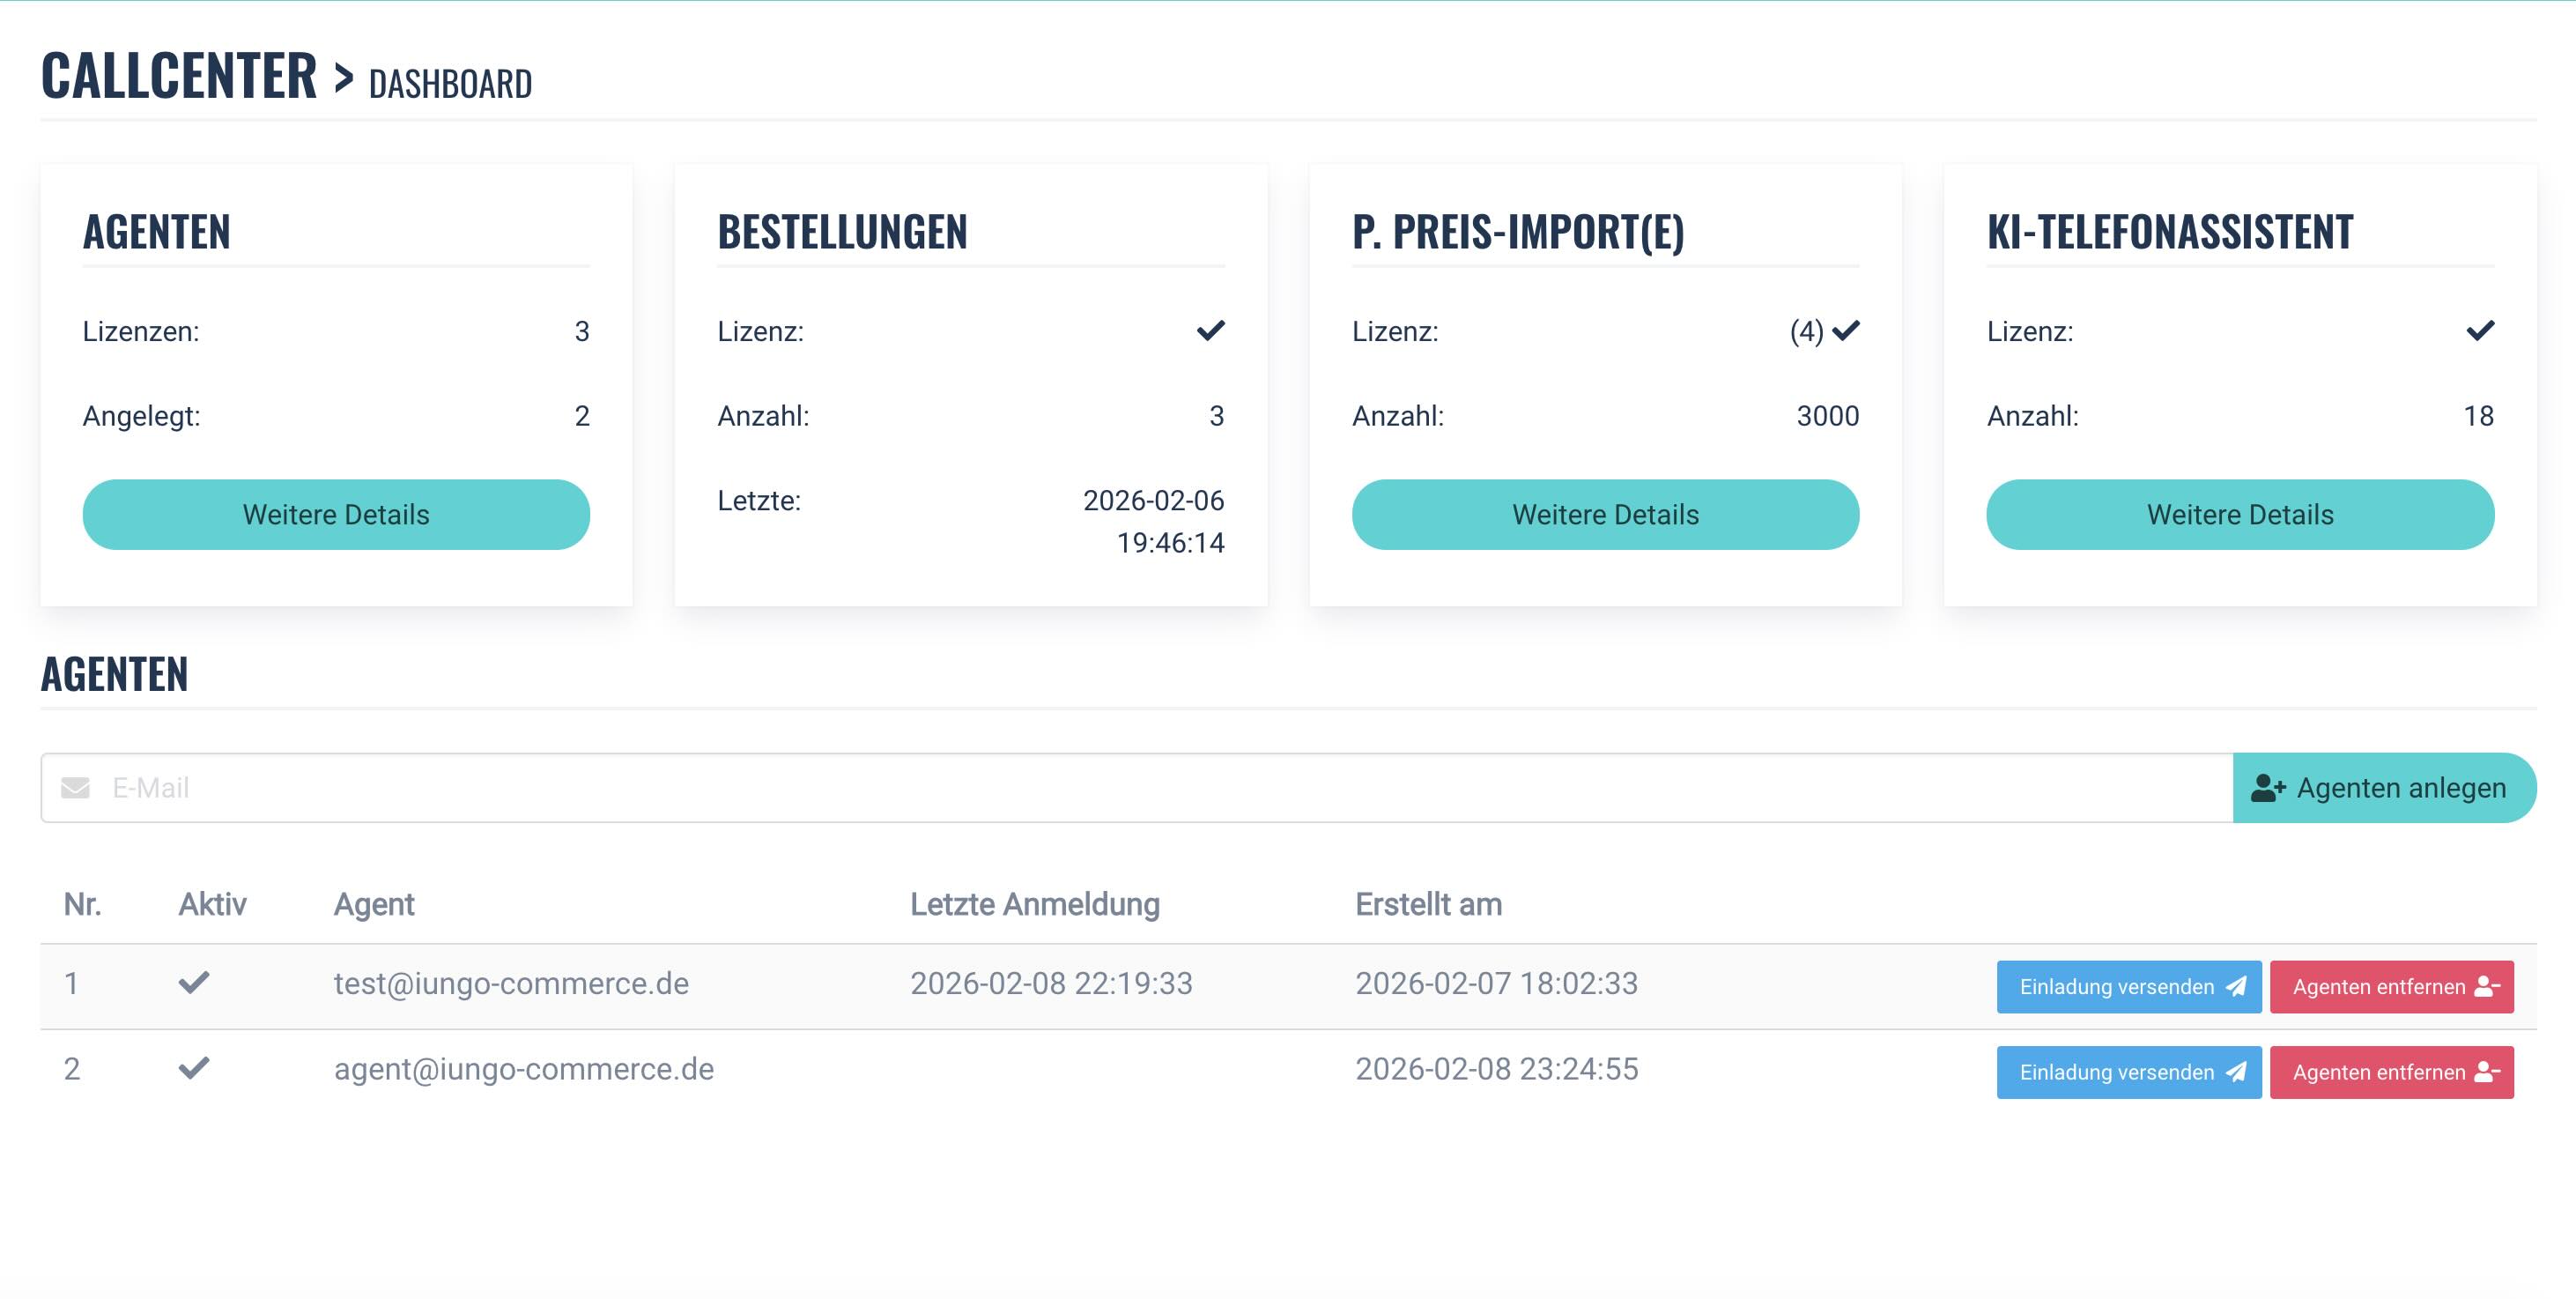Click the Erstellt am column header

(x=1427, y=904)
